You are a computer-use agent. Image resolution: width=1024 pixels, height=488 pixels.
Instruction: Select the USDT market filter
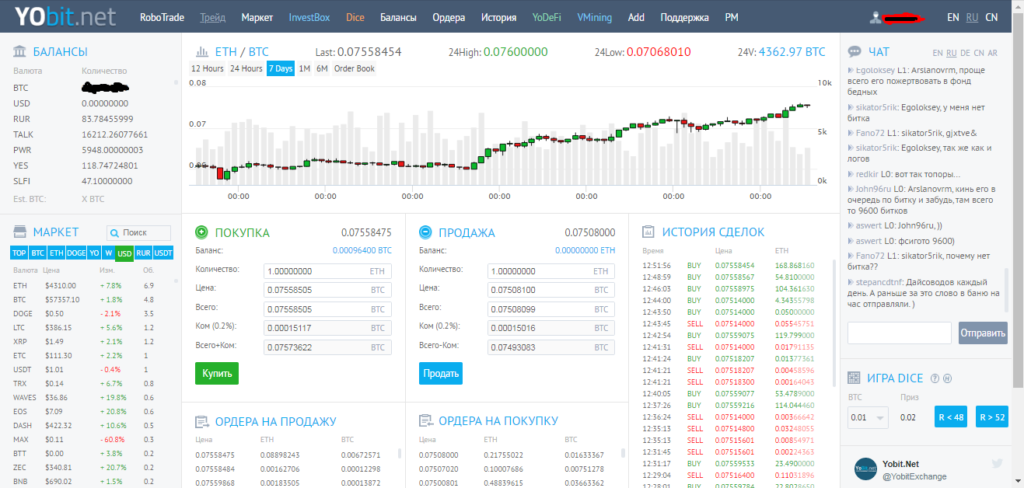click(x=163, y=253)
